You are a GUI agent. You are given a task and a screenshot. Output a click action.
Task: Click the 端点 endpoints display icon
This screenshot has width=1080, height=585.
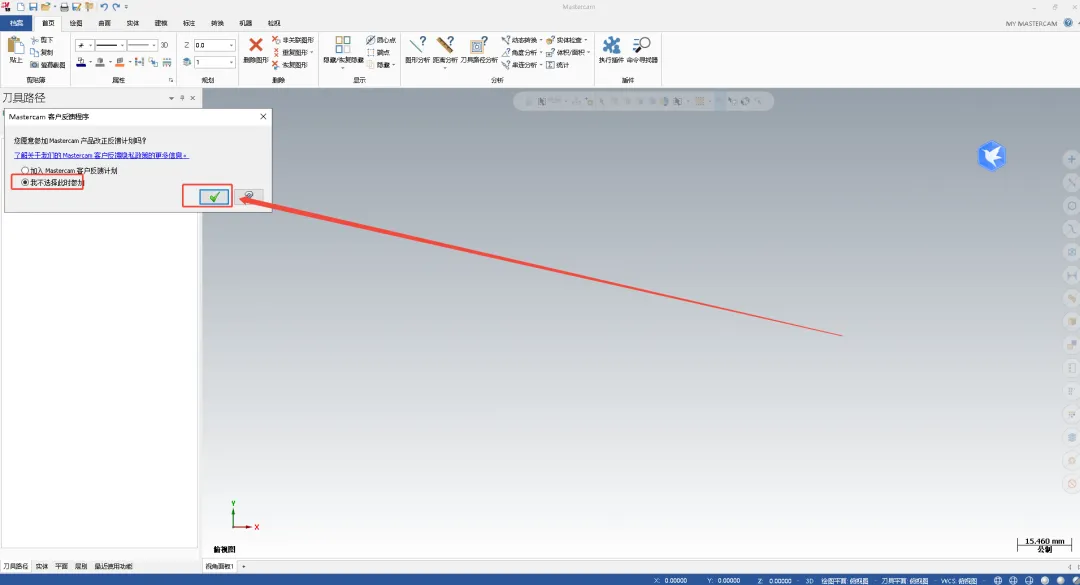click(x=371, y=52)
